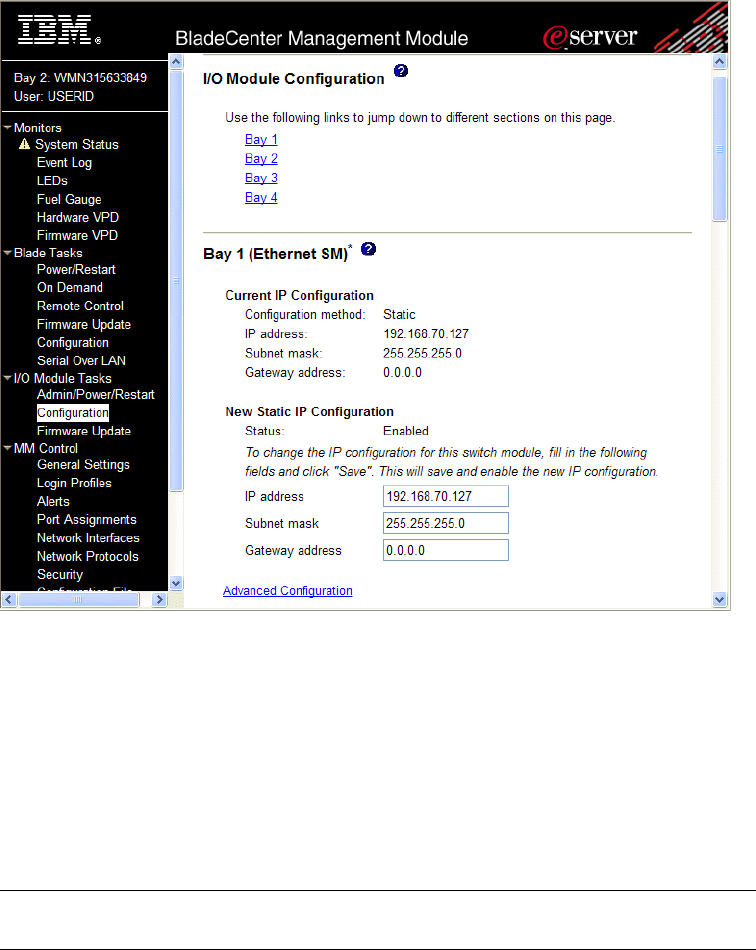This screenshot has width=756, height=950.
Task: Collapse the Monitors section
Action: point(7,127)
